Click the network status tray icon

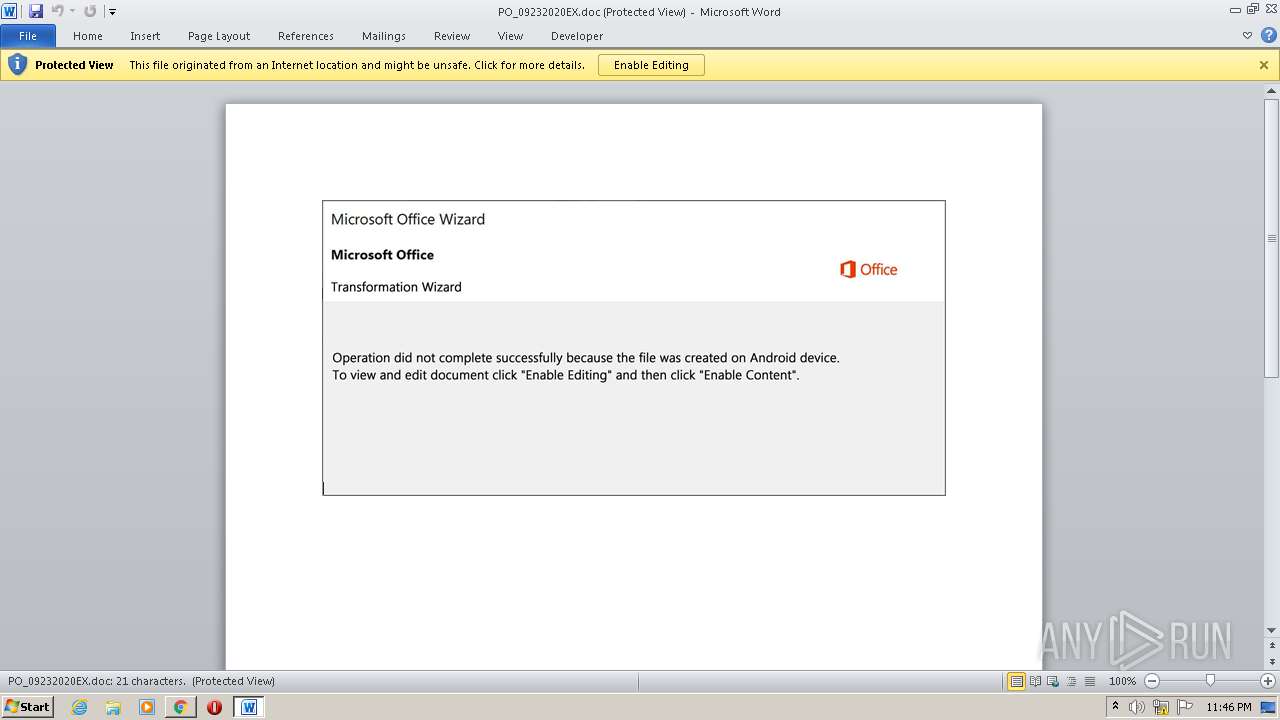tap(1161, 707)
